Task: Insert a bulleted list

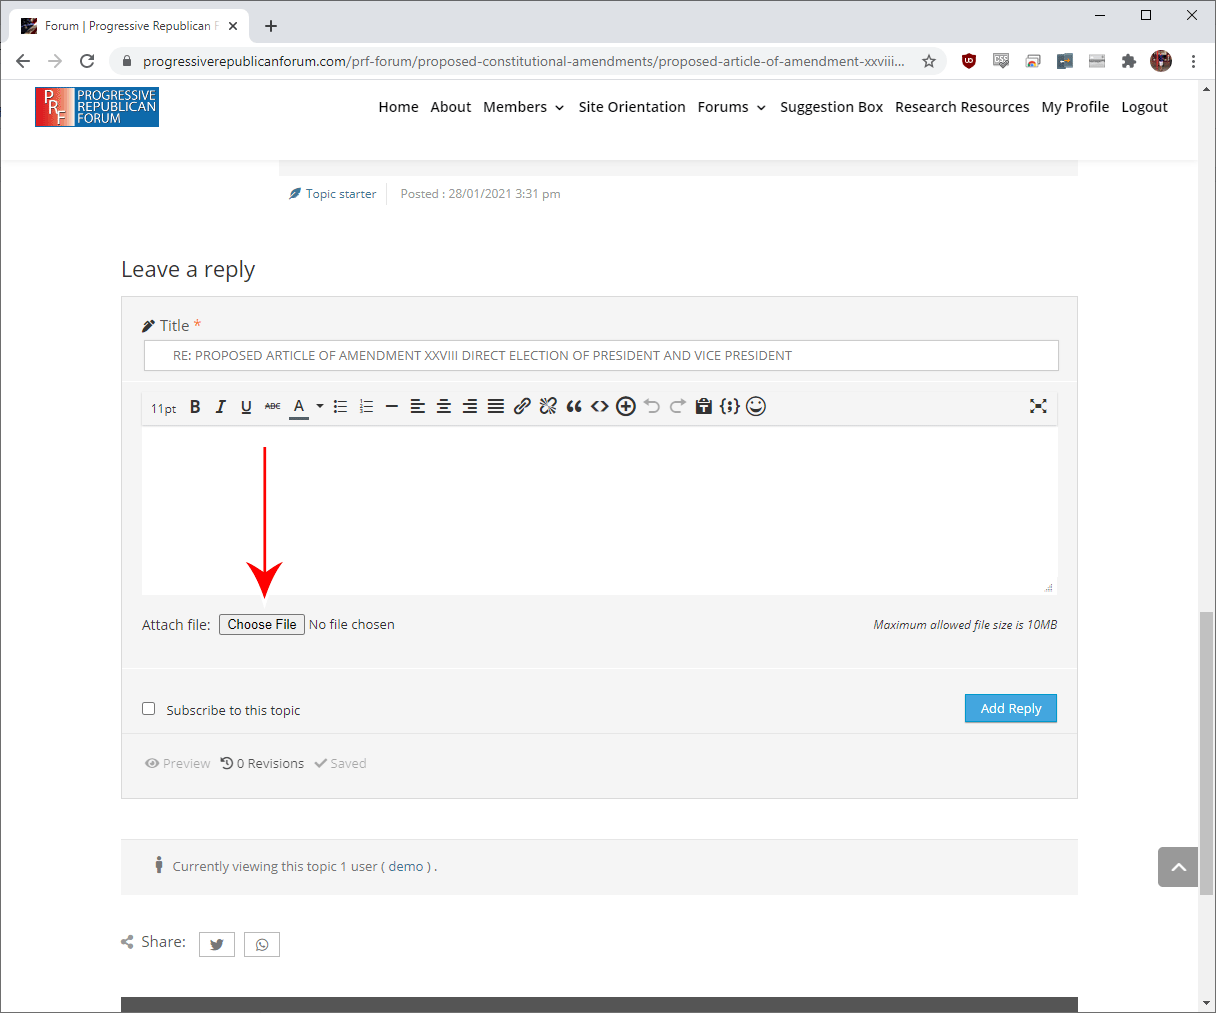Action: point(340,407)
